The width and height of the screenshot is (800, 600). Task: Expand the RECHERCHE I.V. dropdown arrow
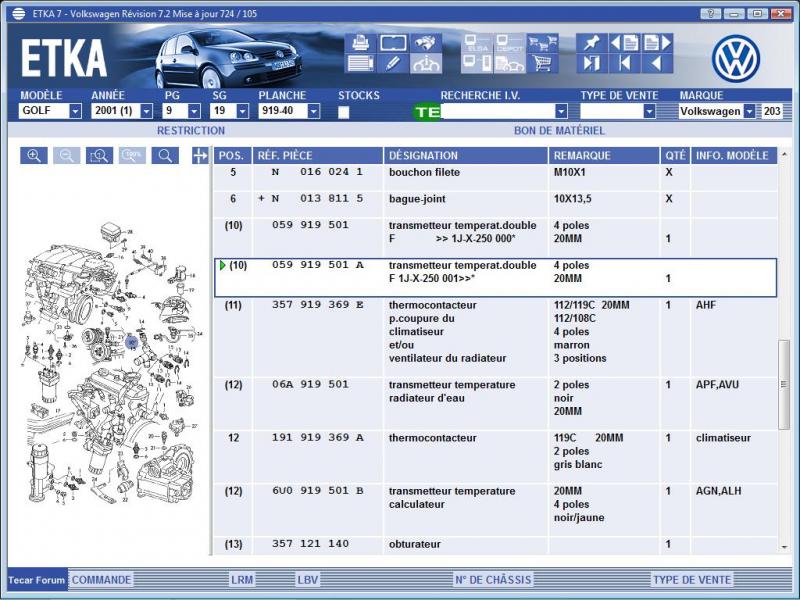[x=561, y=111]
